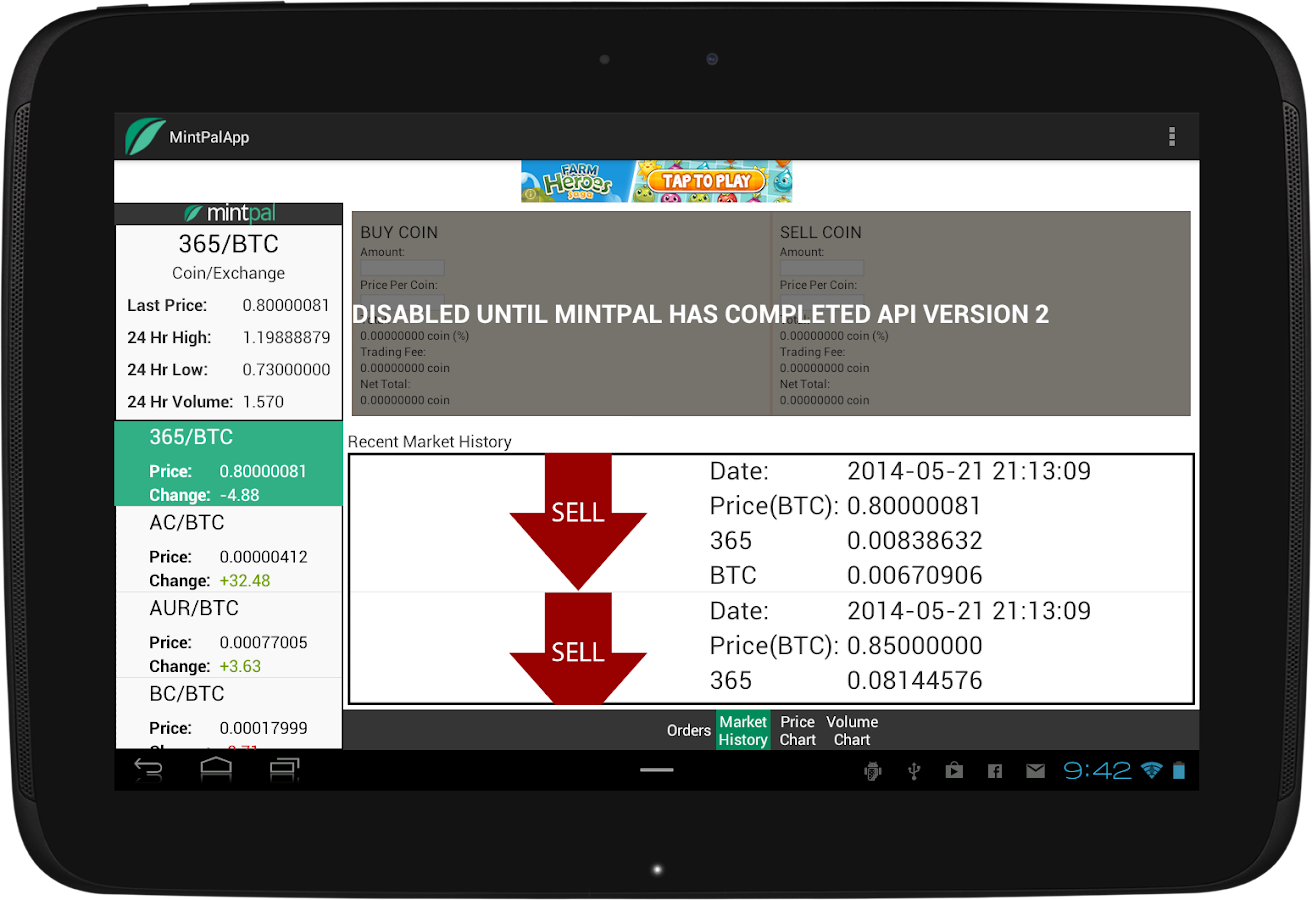Image resolution: width=1312 pixels, height=900 pixels.
Task: Tap the 9:42 clock
Action: click(1098, 770)
